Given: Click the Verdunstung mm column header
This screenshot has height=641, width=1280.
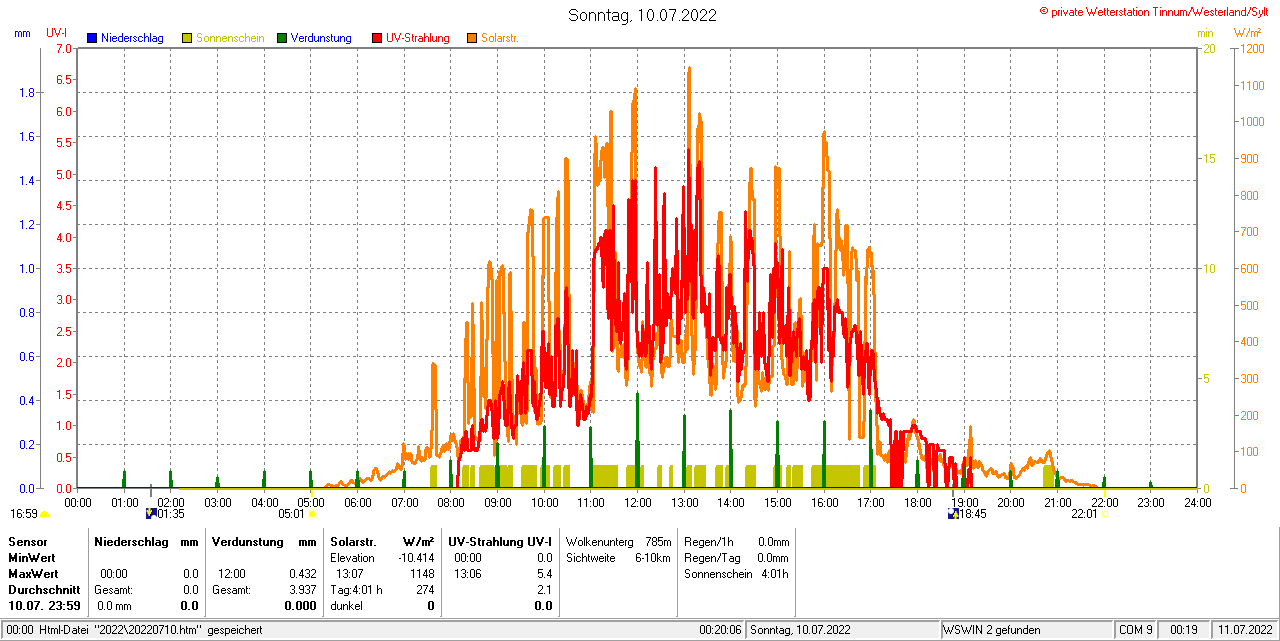Looking at the screenshot, I should point(264,541).
